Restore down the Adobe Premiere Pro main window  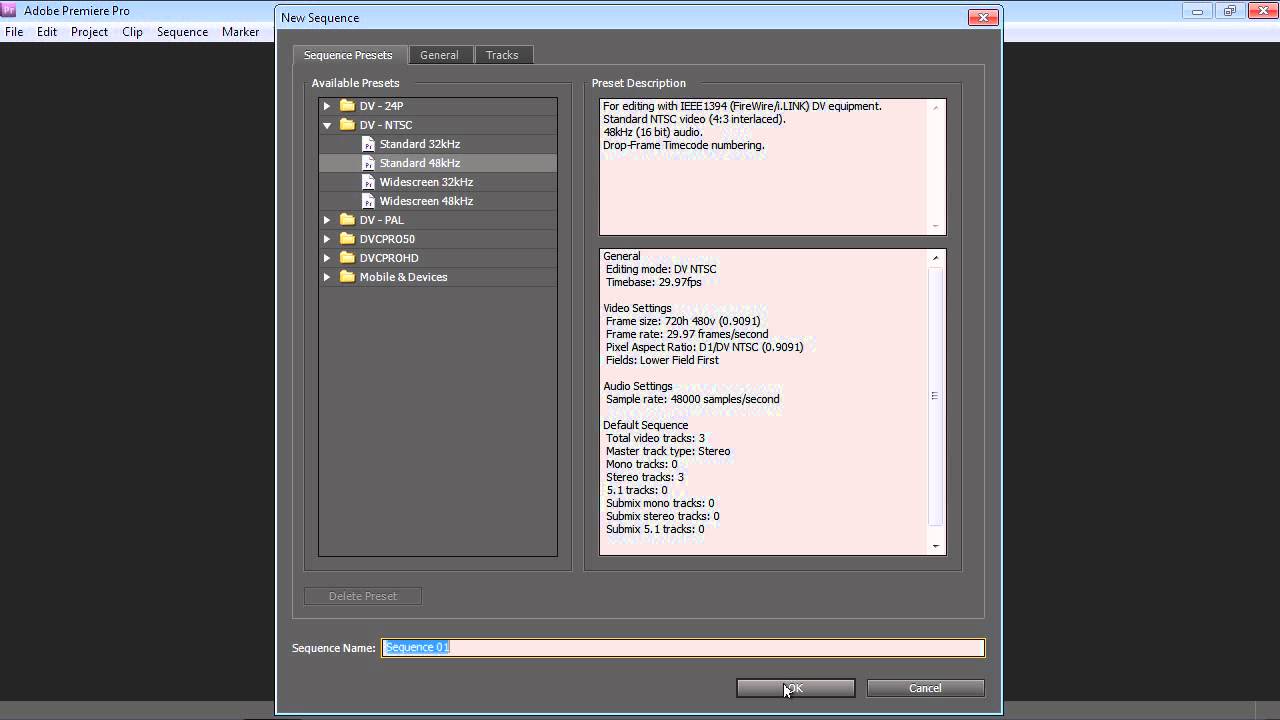(1229, 11)
